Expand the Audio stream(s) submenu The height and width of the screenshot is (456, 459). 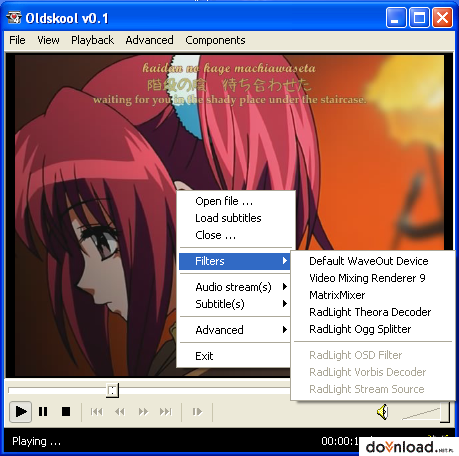pyautogui.click(x=234, y=287)
